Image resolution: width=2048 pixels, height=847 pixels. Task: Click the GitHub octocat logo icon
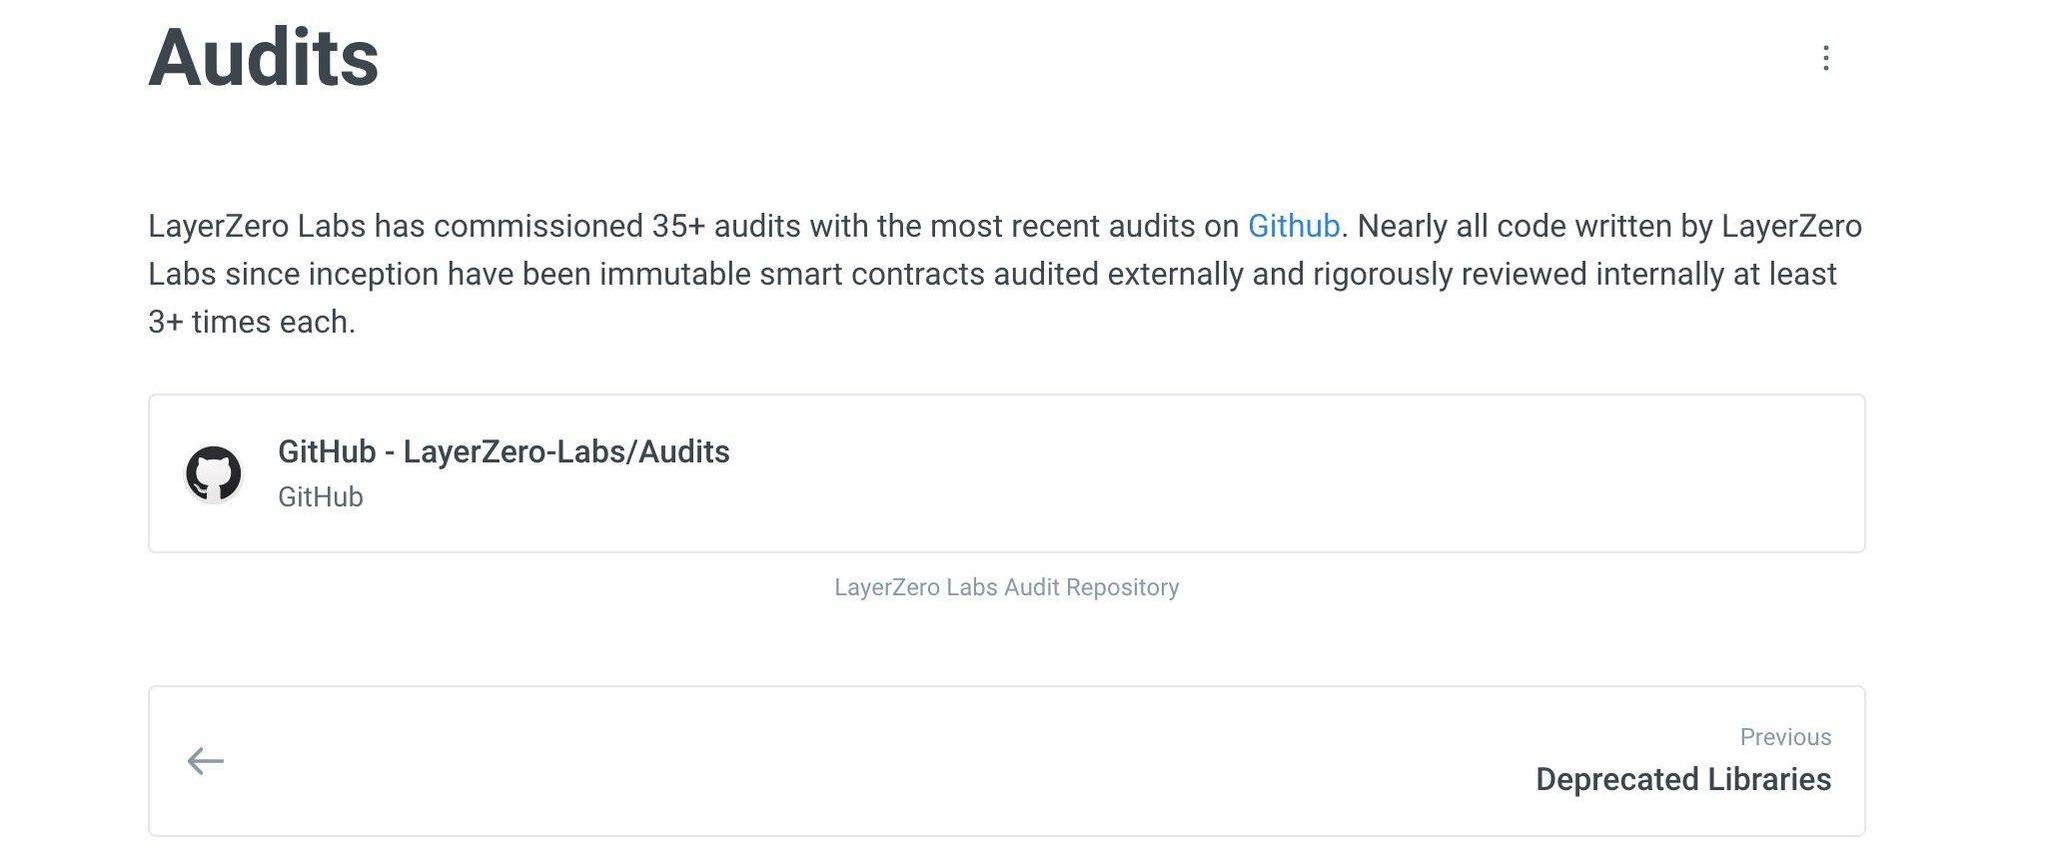(x=213, y=473)
